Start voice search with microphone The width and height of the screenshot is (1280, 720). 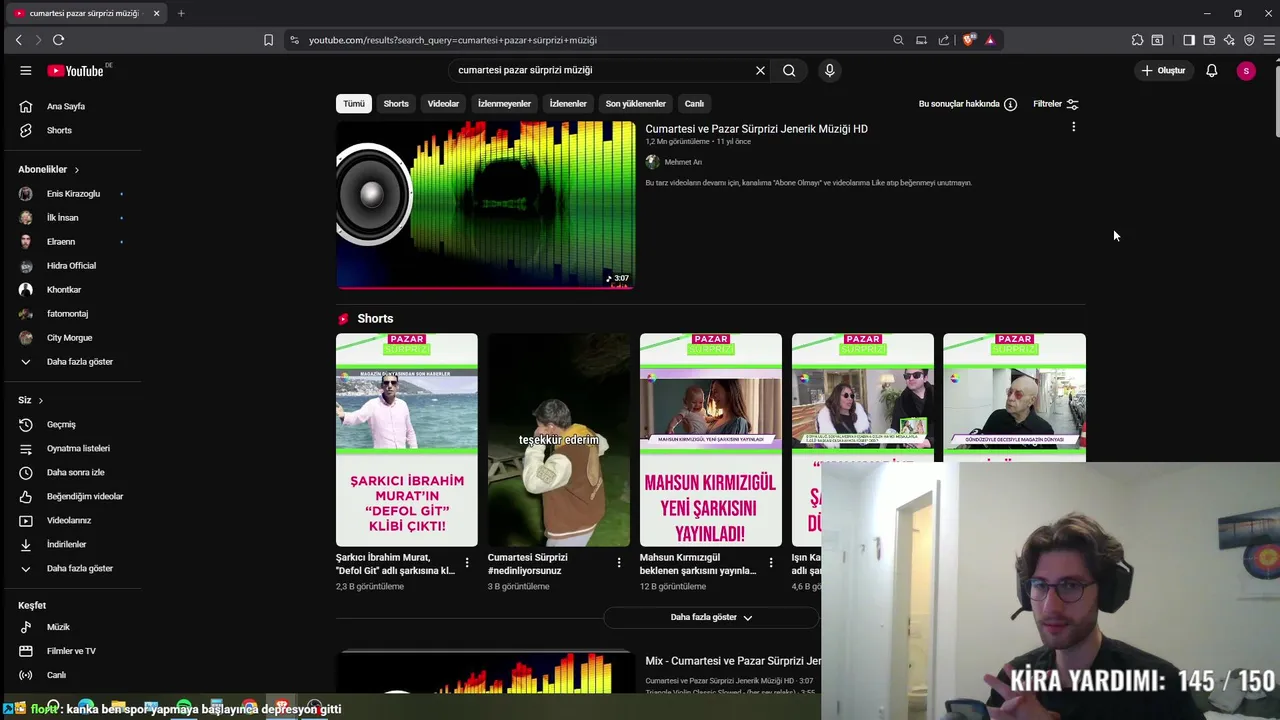[x=829, y=70]
